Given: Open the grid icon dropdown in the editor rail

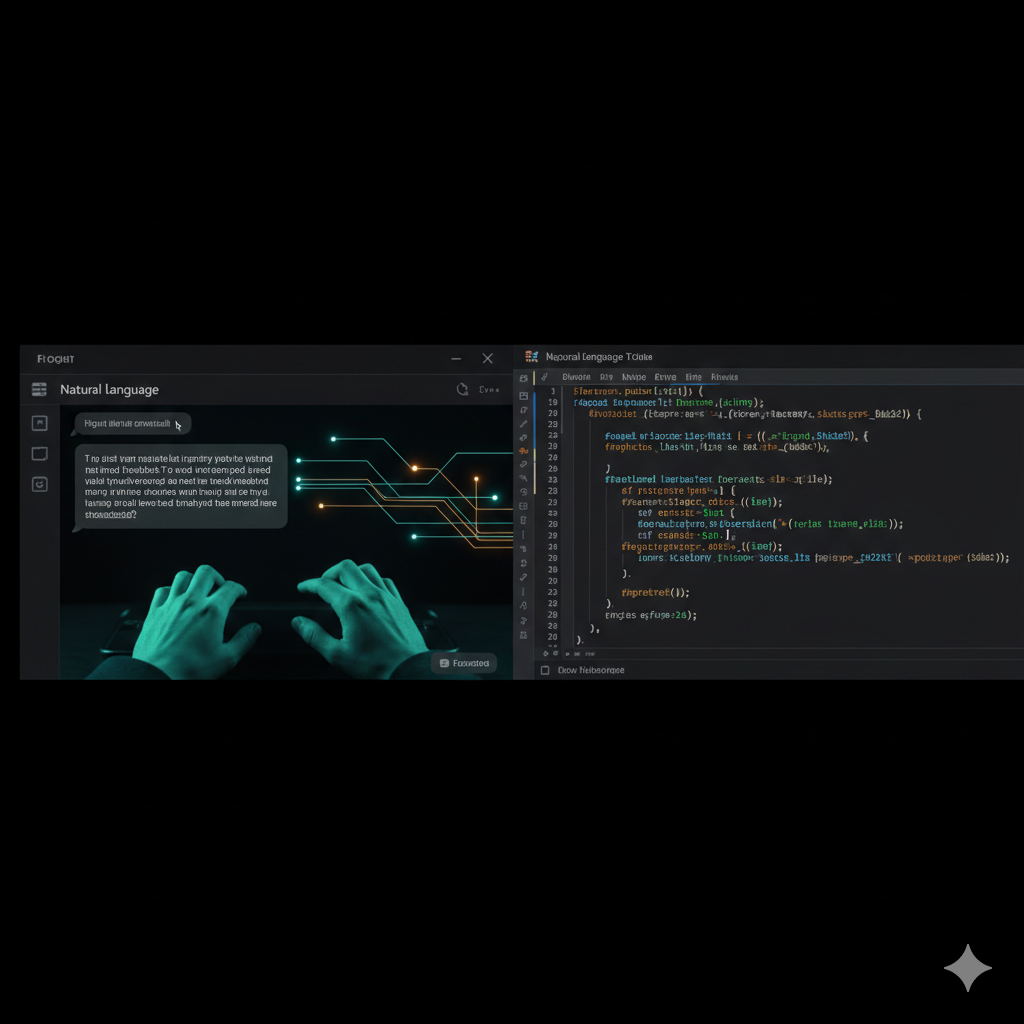Looking at the screenshot, I should (523, 506).
